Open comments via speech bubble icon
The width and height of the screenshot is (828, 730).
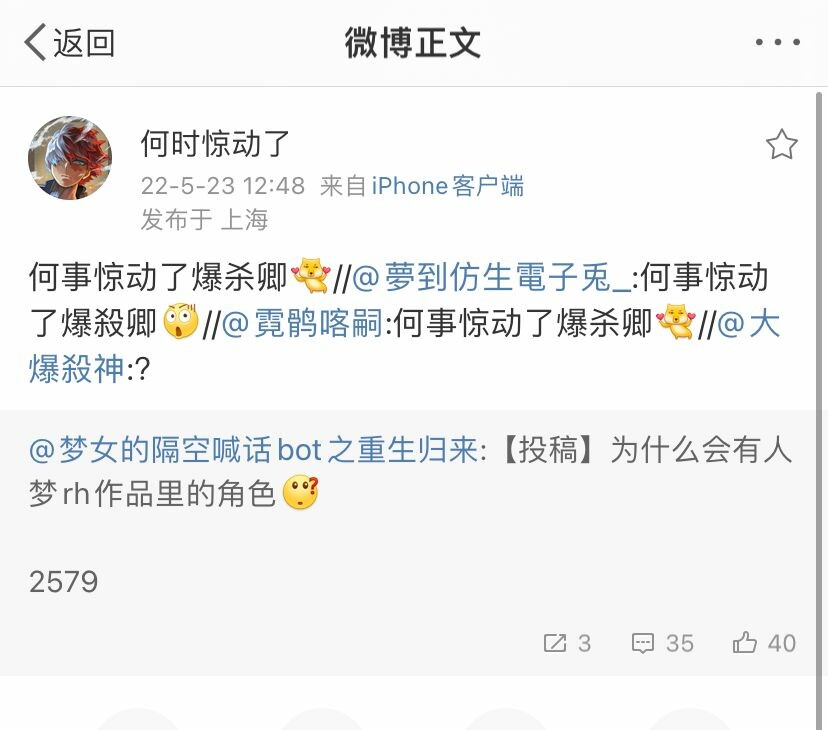click(x=643, y=643)
